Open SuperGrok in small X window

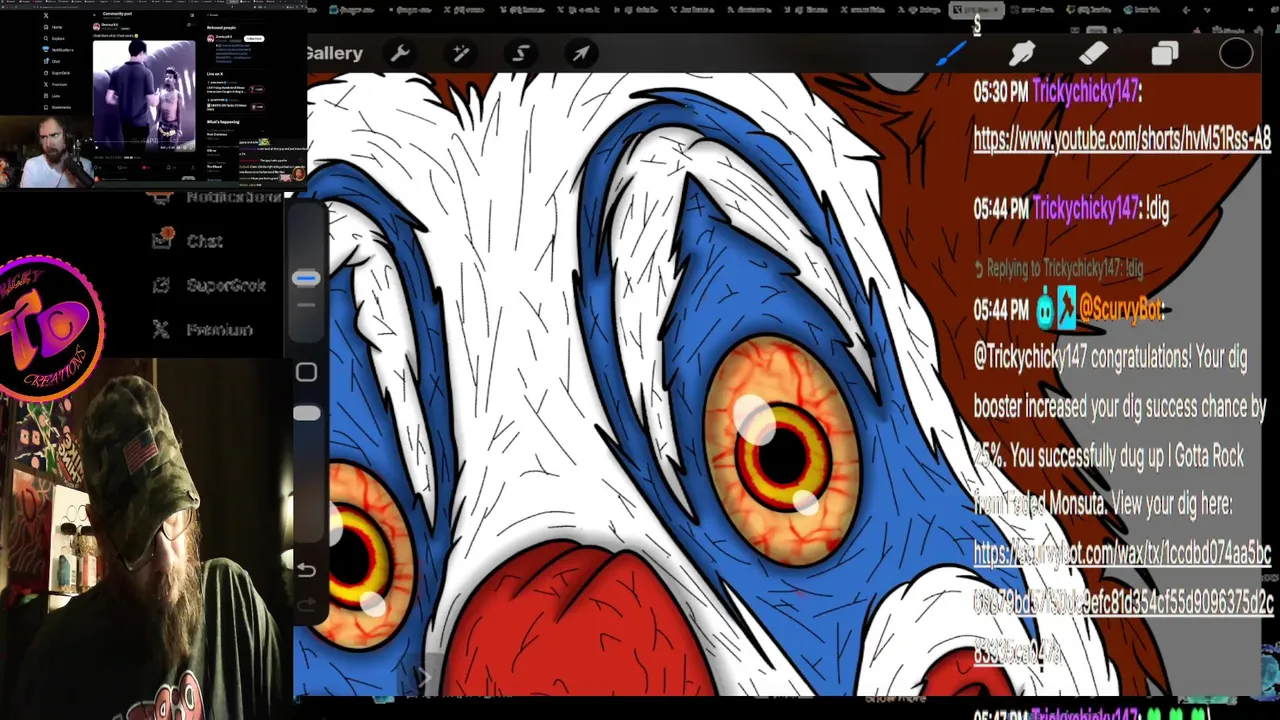(x=57, y=73)
